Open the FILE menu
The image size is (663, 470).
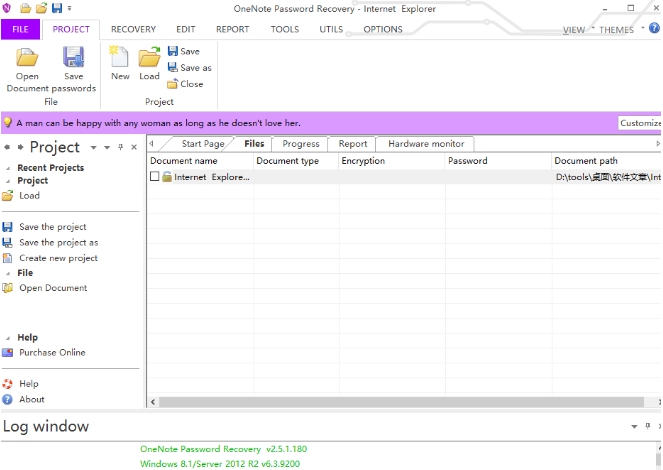point(20,29)
